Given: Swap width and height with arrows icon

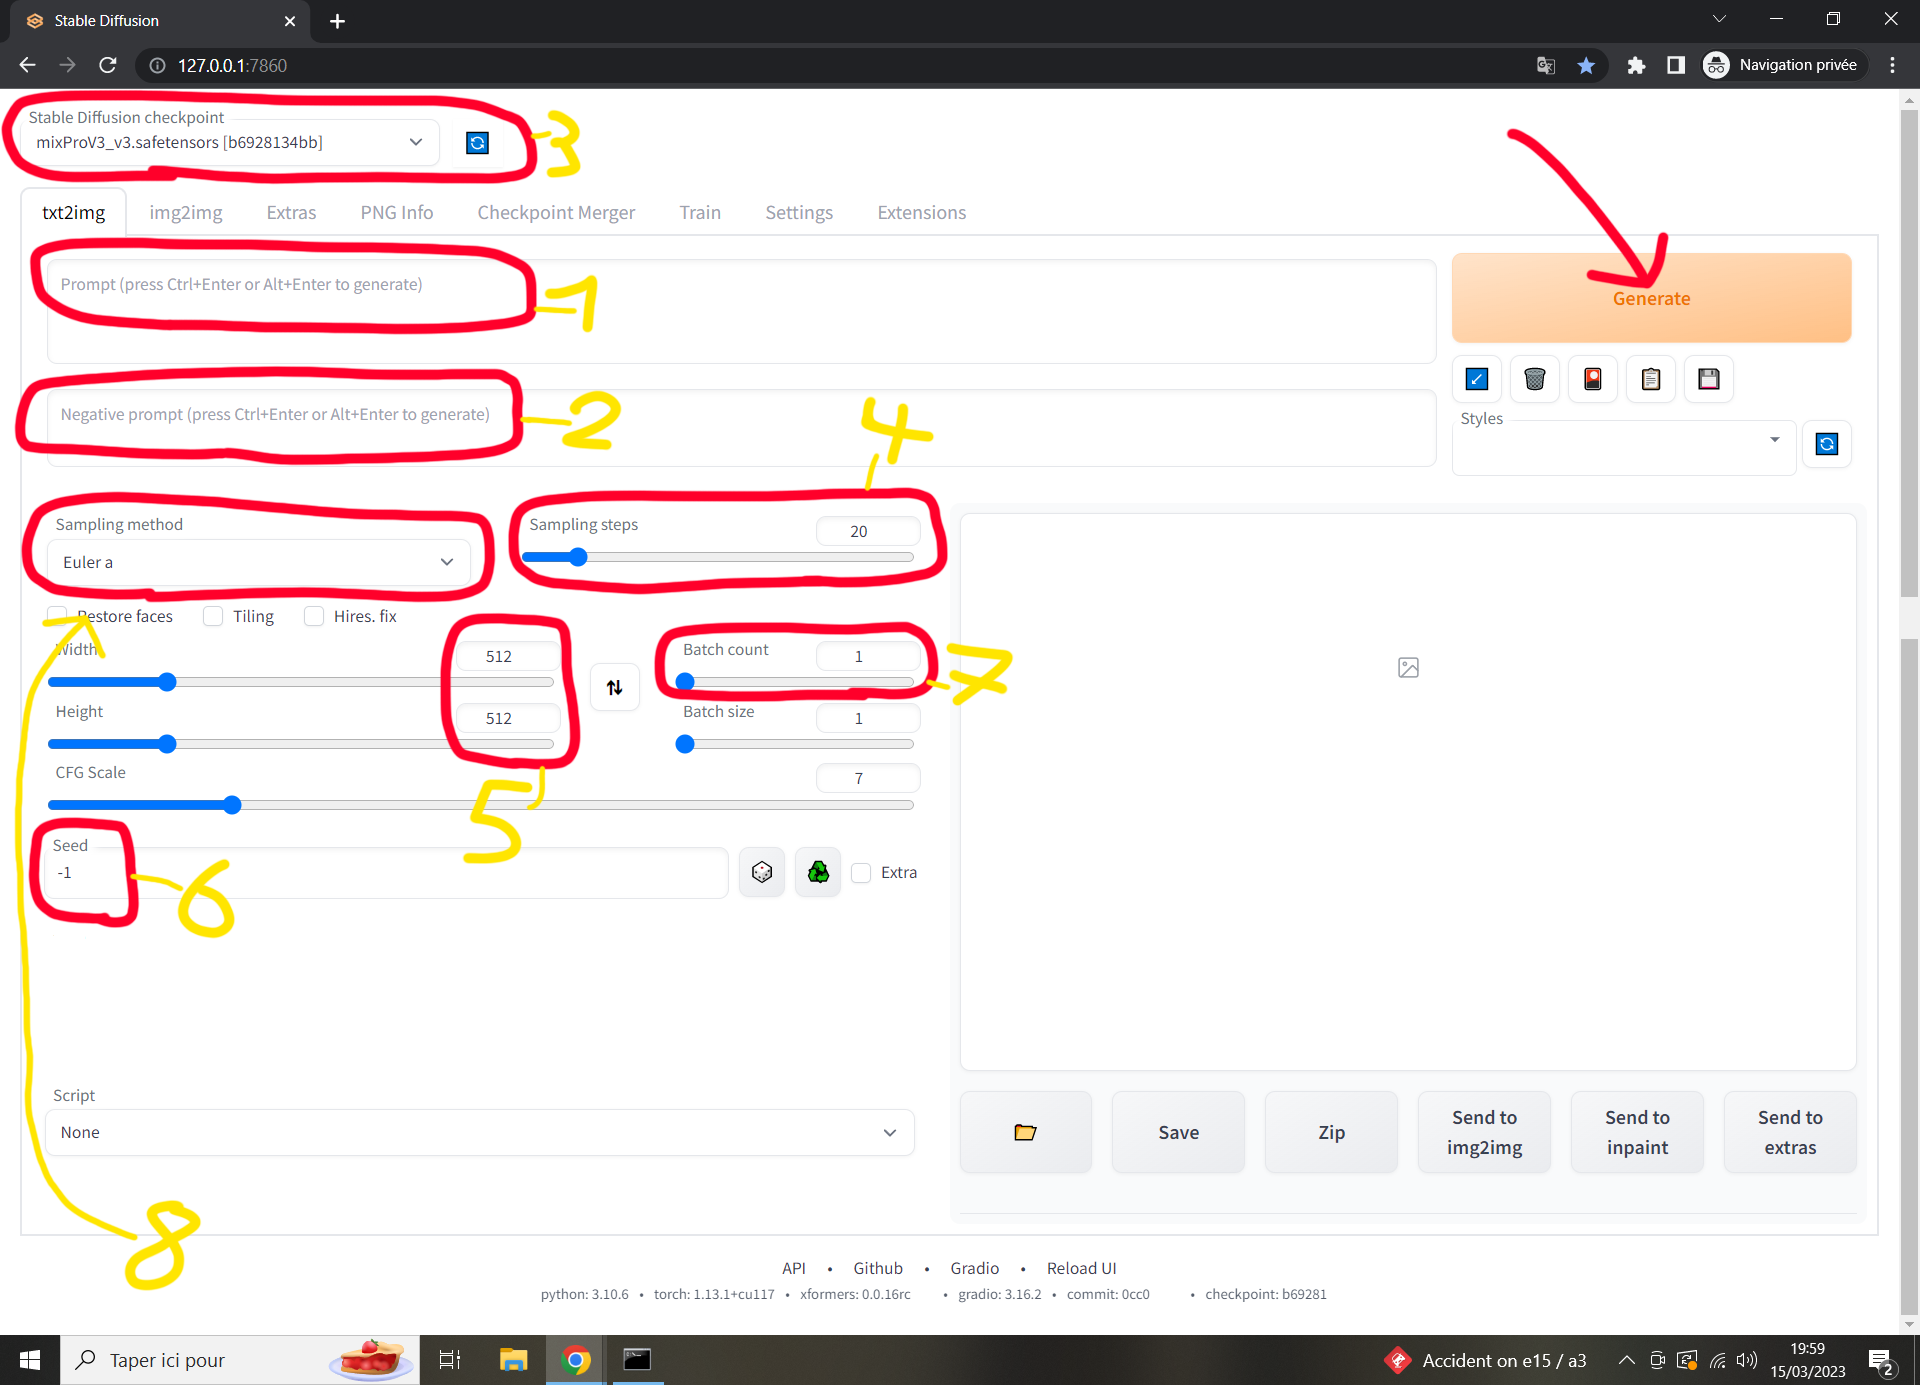Looking at the screenshot, I should coord(614,687).
